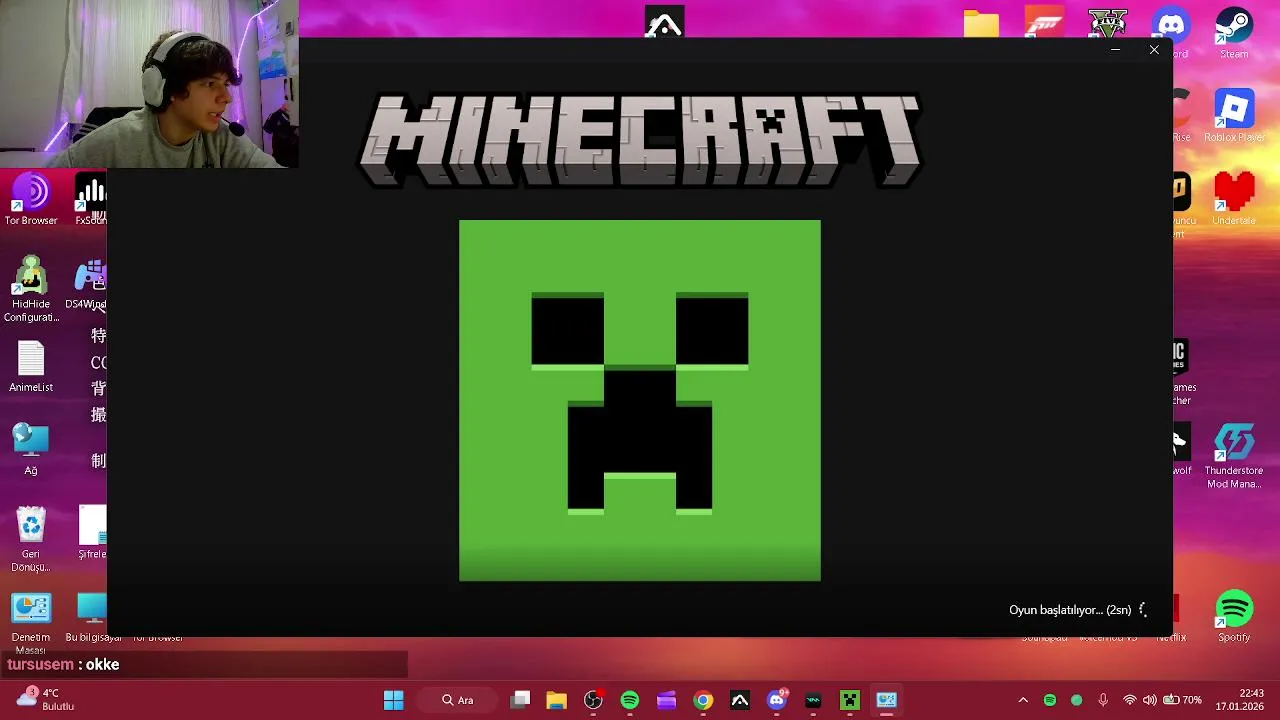Open the Windows Start menu
Viewport: 1280px width, 720px height.
[x=393, y=700]
